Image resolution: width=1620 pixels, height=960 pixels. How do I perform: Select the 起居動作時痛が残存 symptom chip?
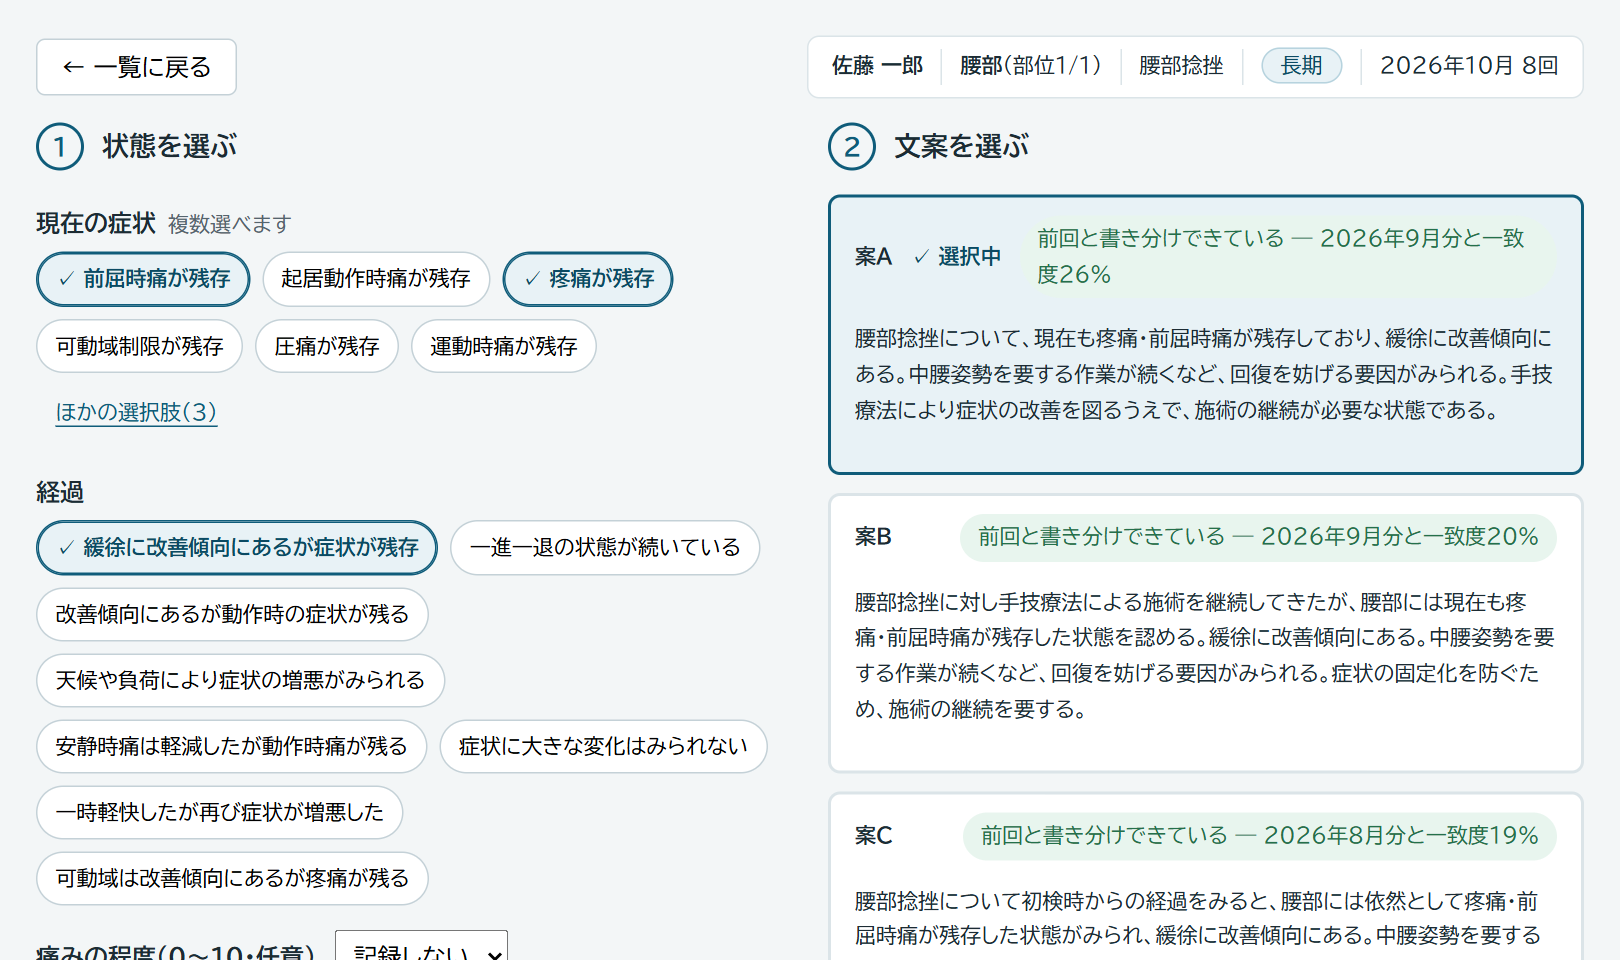[x=376, y=279]
